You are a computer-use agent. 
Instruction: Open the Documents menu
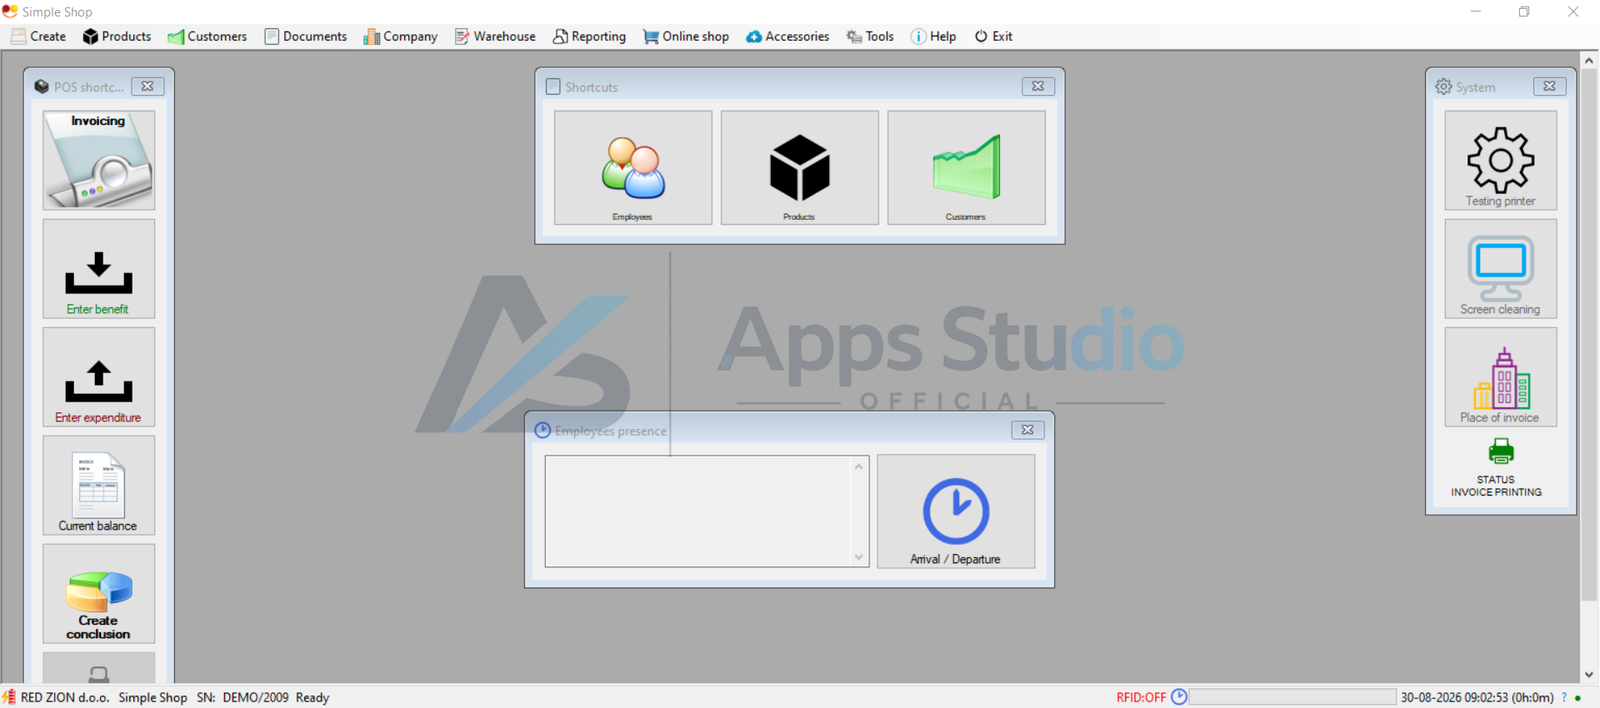coord(305,36)
